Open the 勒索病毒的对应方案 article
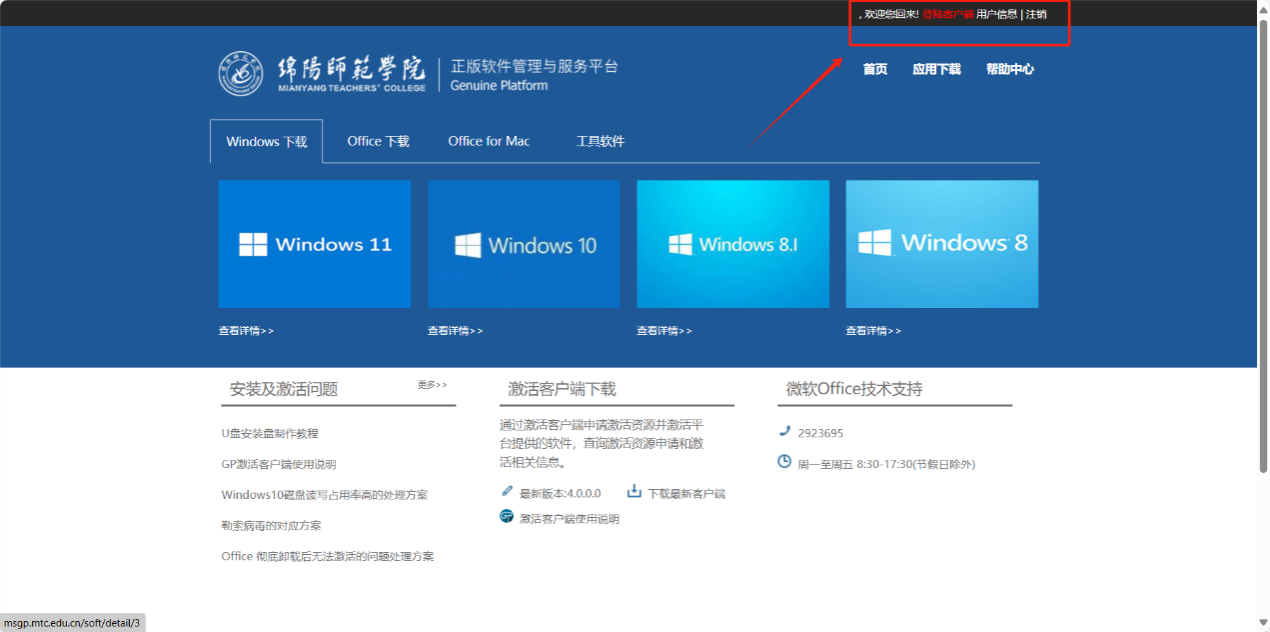Screen dimensions: 1270x632 pyautogui.click(x=271, y=525)
